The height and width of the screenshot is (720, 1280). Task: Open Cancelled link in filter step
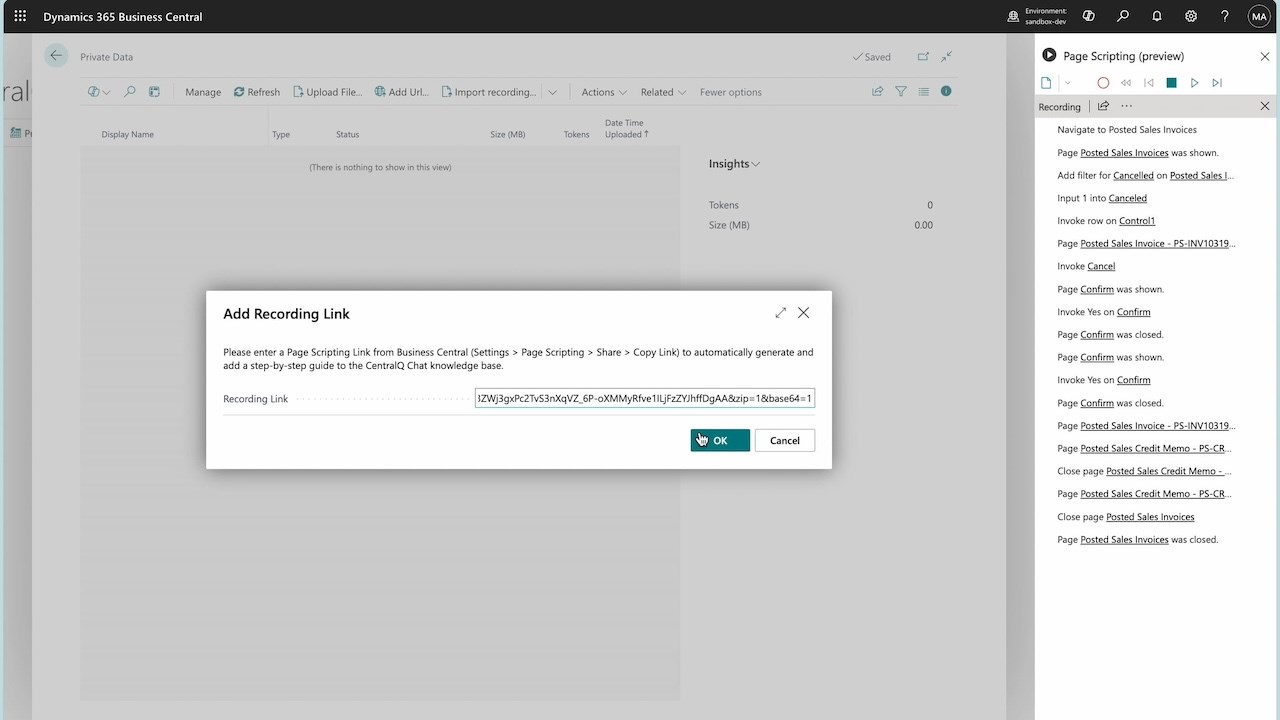click(x=1133, y=175)
